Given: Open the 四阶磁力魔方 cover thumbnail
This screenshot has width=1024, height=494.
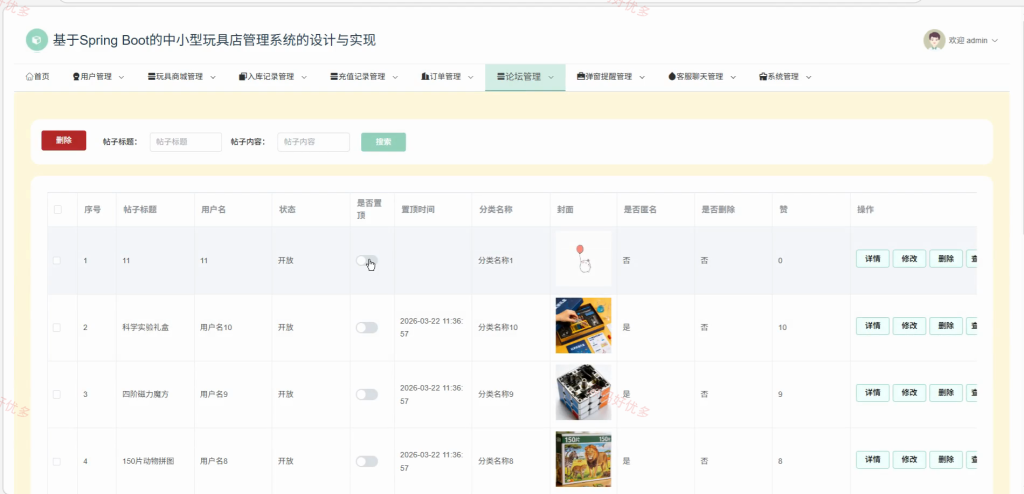Looking at the screenshot, I should [583, 392].
